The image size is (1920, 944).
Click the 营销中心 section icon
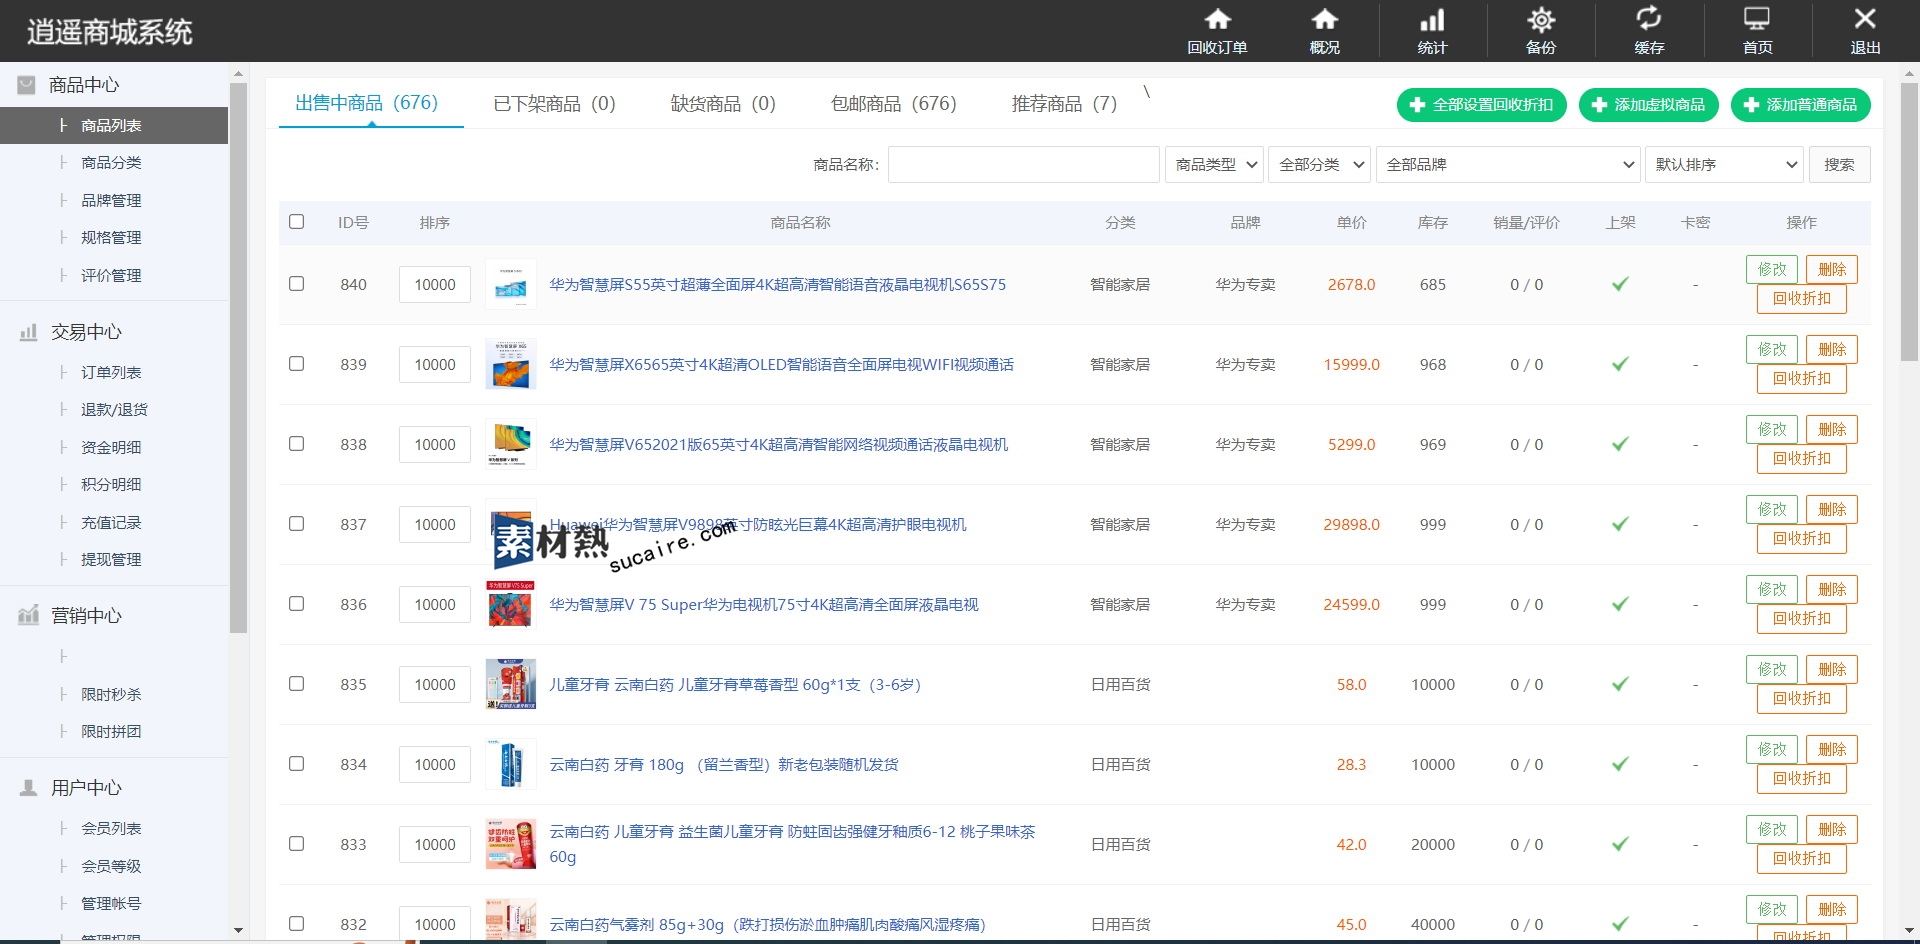[x=28, y=616]
